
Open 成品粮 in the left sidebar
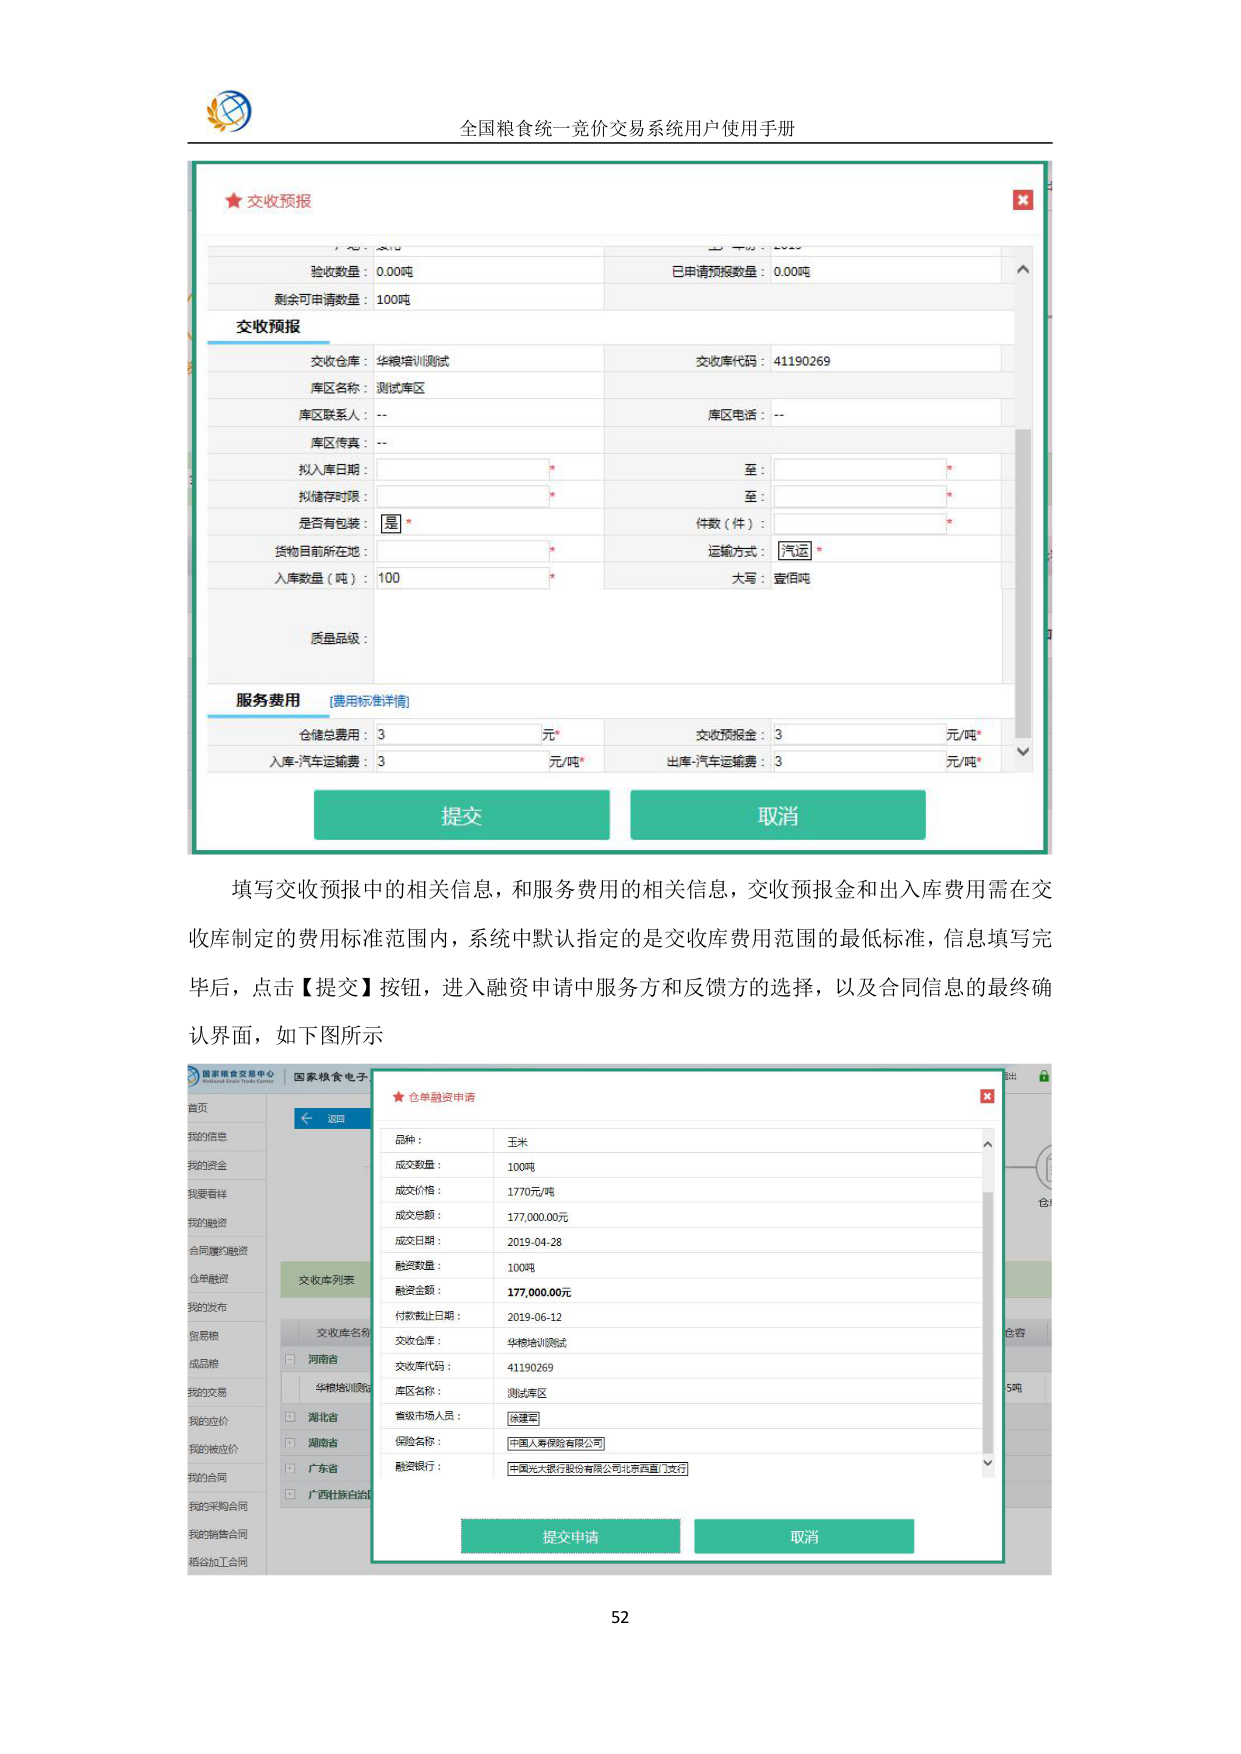(x=204, y=1364)
